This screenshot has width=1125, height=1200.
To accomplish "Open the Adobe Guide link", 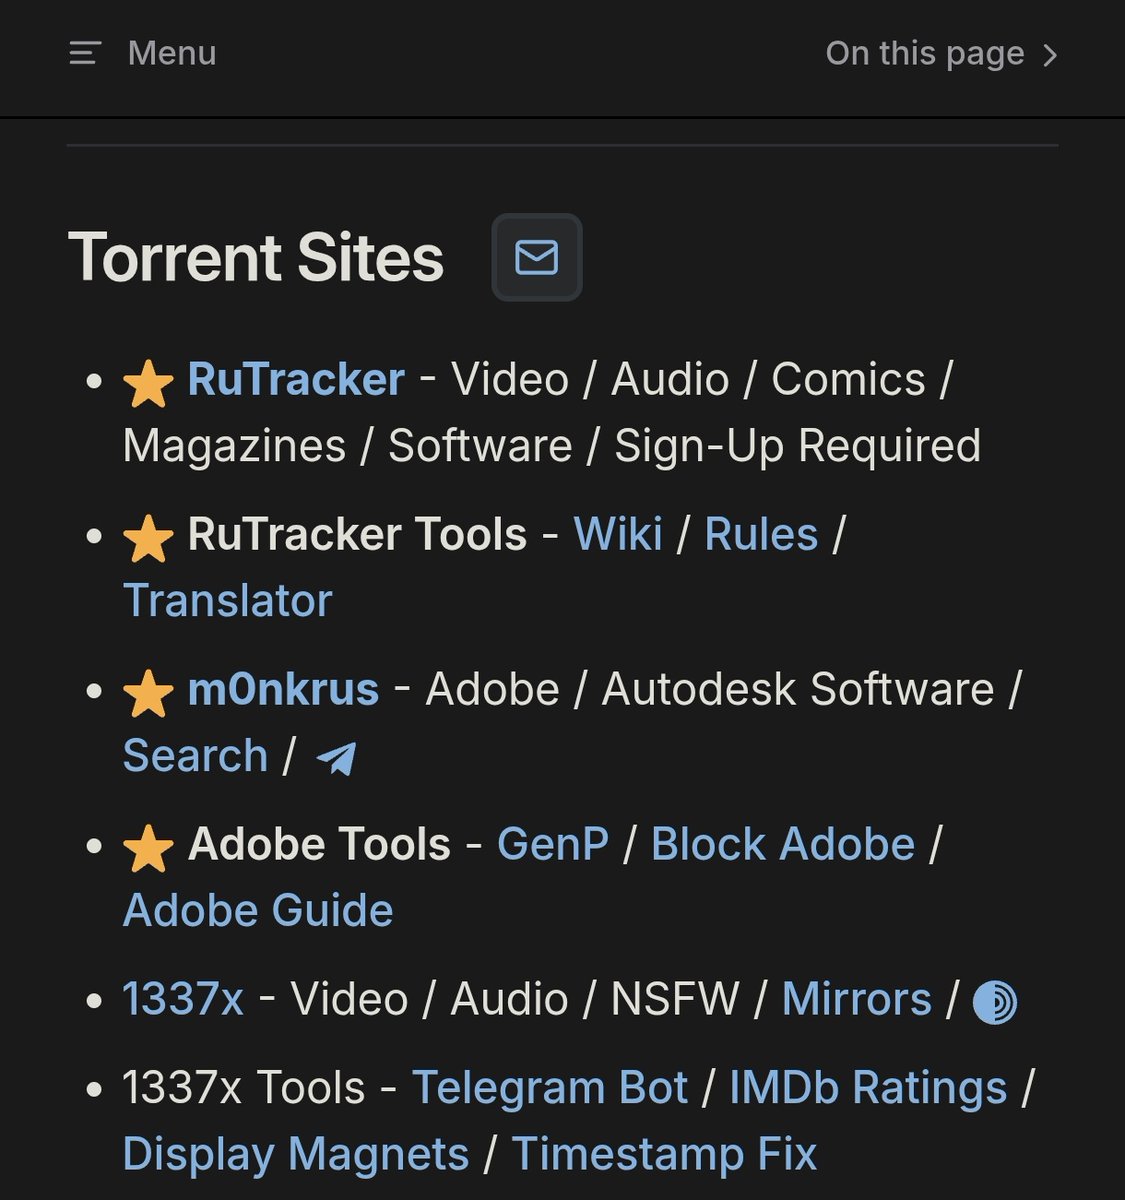I will [x=258, y=910].
